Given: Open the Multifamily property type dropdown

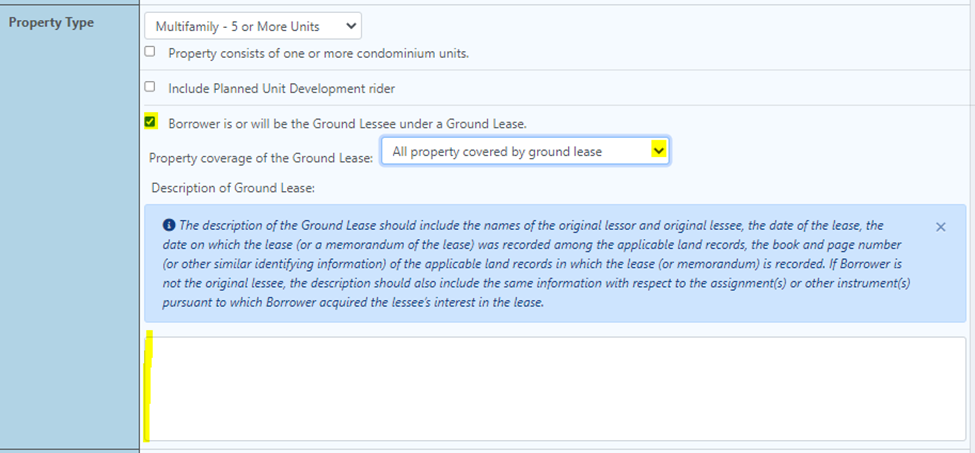Looking at the screenshot, I should coord(252,26).
